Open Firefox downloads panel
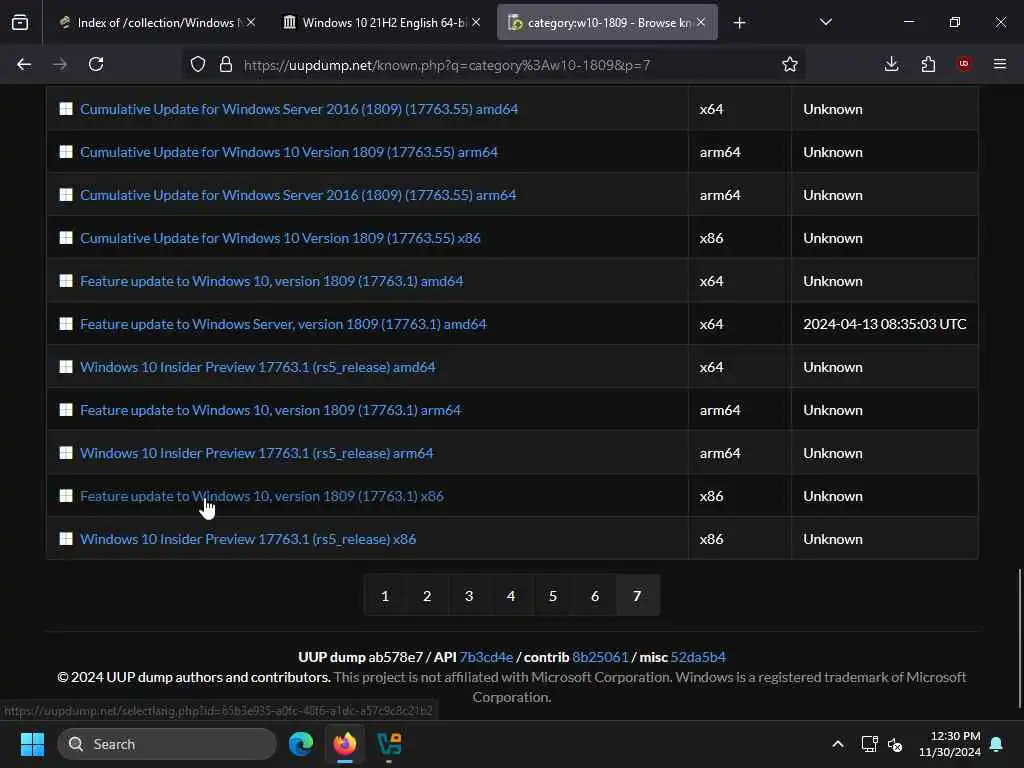 891,64
